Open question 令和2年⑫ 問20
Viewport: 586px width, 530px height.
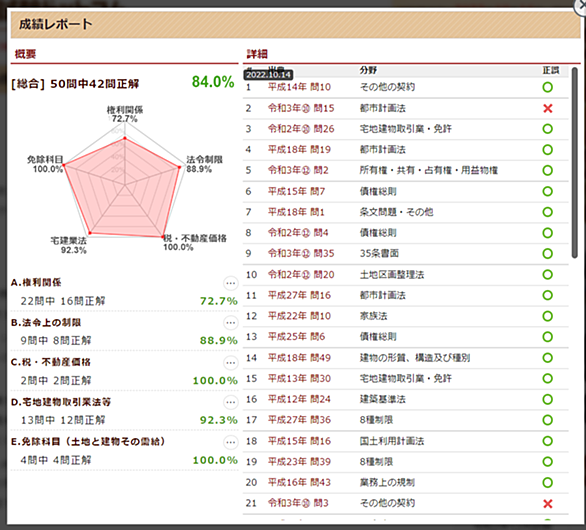[x=301, y=275]
